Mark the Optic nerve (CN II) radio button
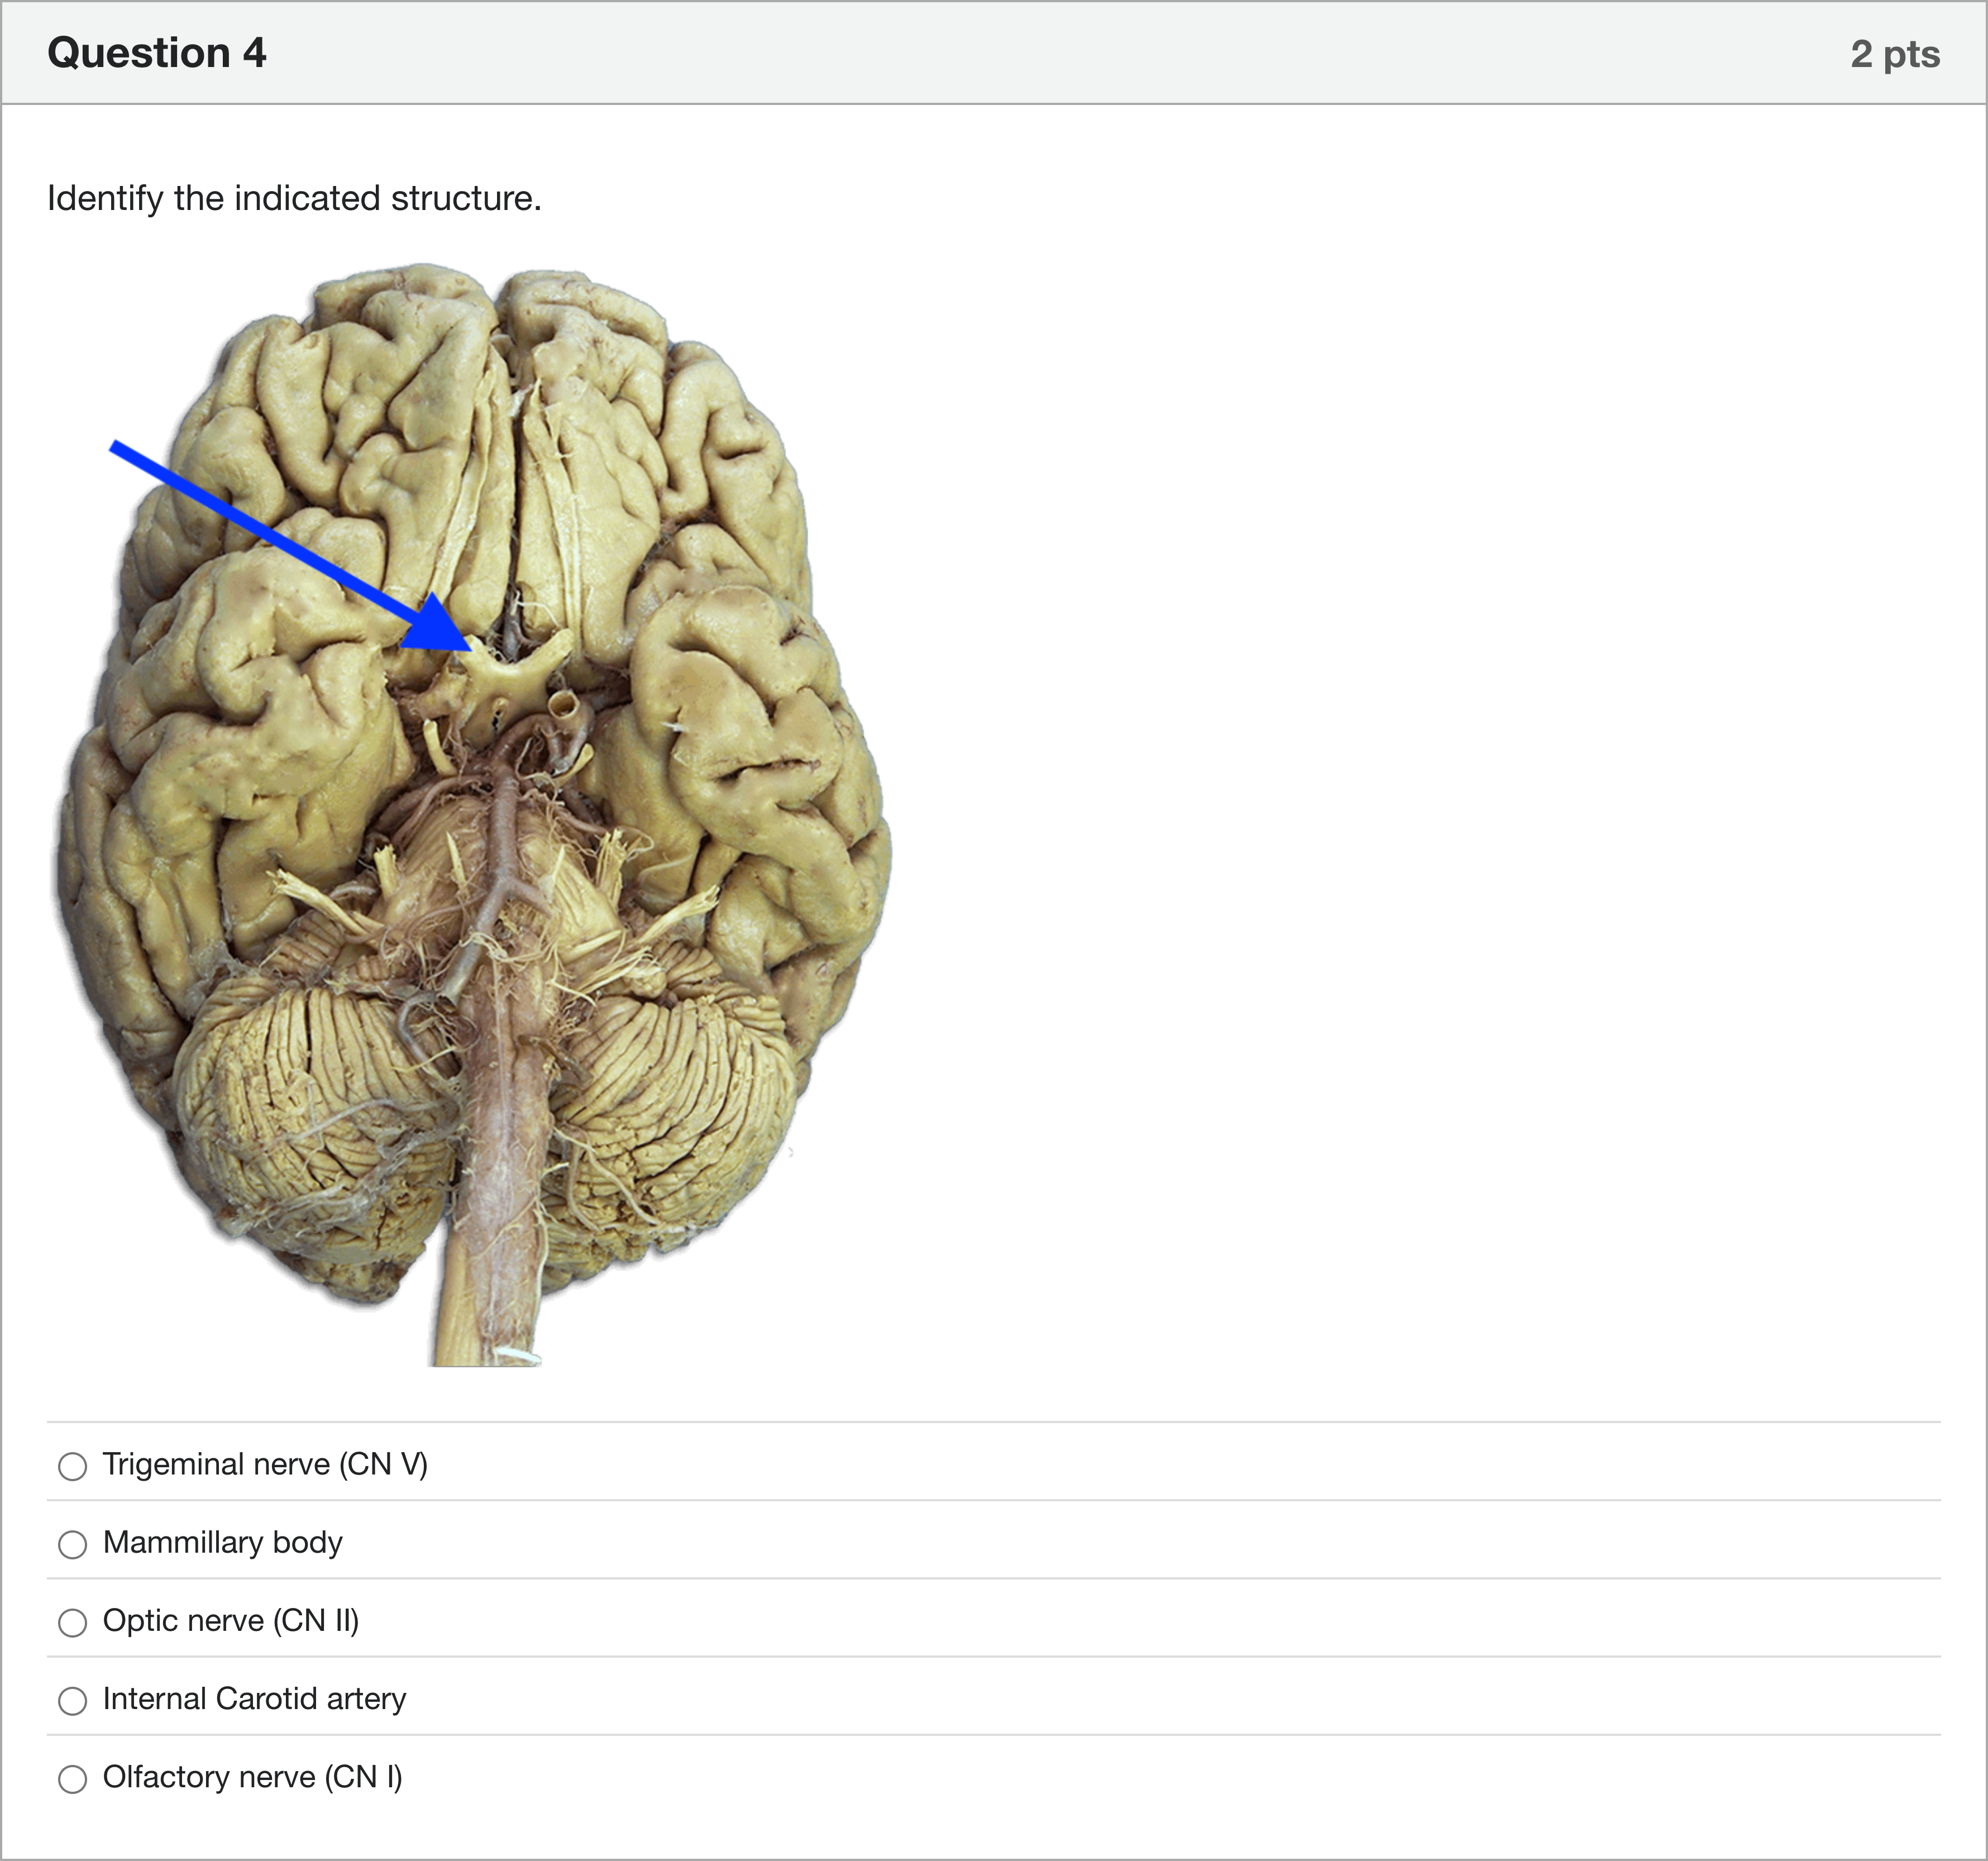Image resolution: width=1988 pixels, height=1861 pixels. [x=72, y=1622]
